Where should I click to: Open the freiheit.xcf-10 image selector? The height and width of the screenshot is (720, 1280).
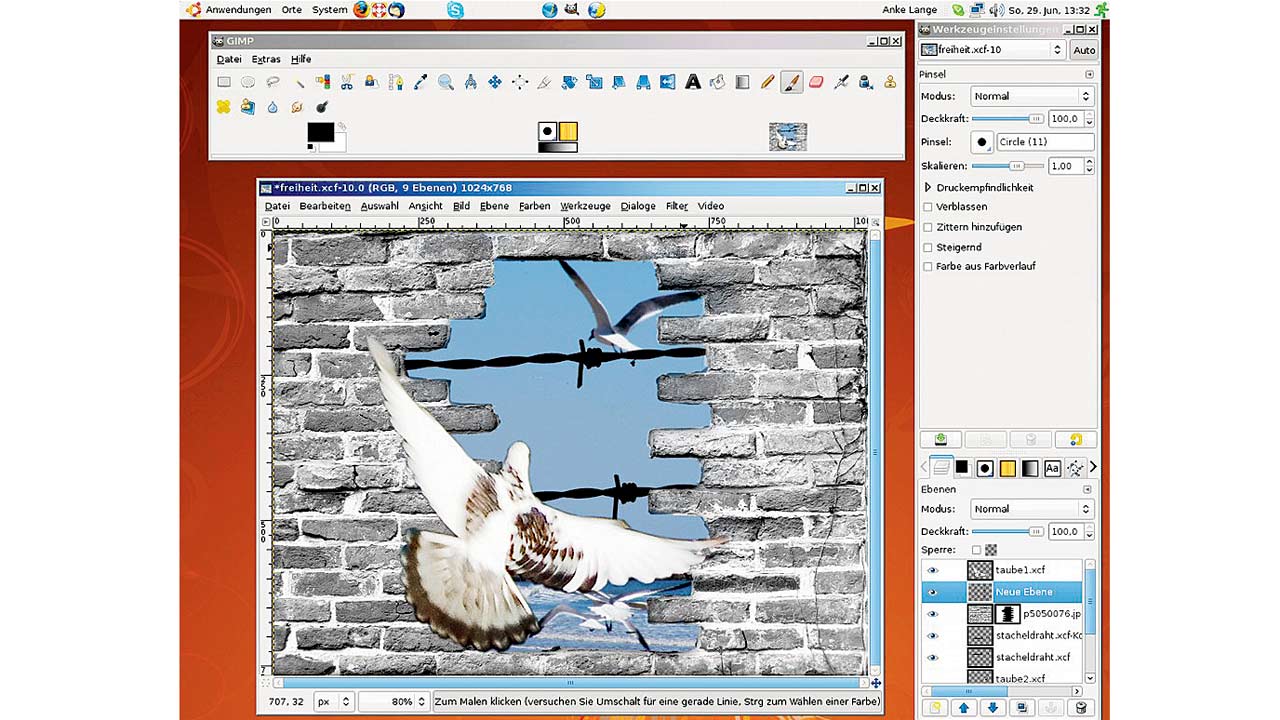[x=992, y=49]
